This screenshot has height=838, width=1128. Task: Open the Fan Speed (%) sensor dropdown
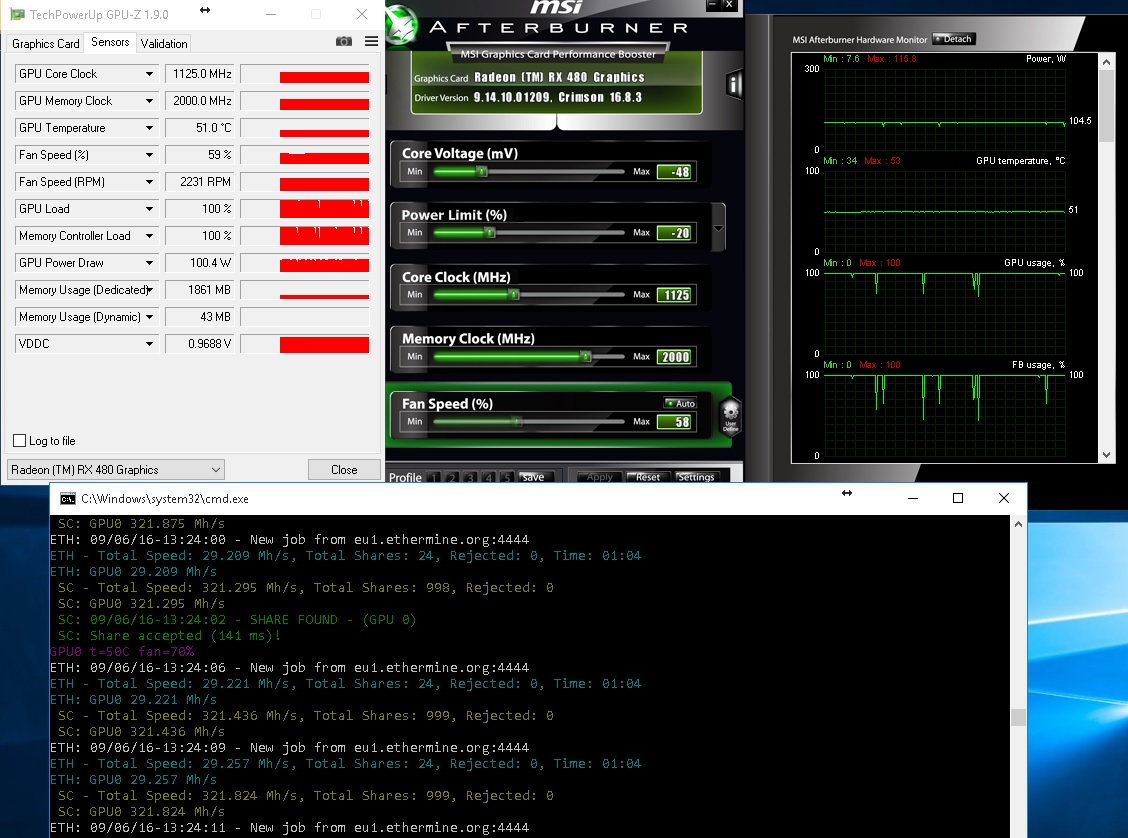click(149, 155)
